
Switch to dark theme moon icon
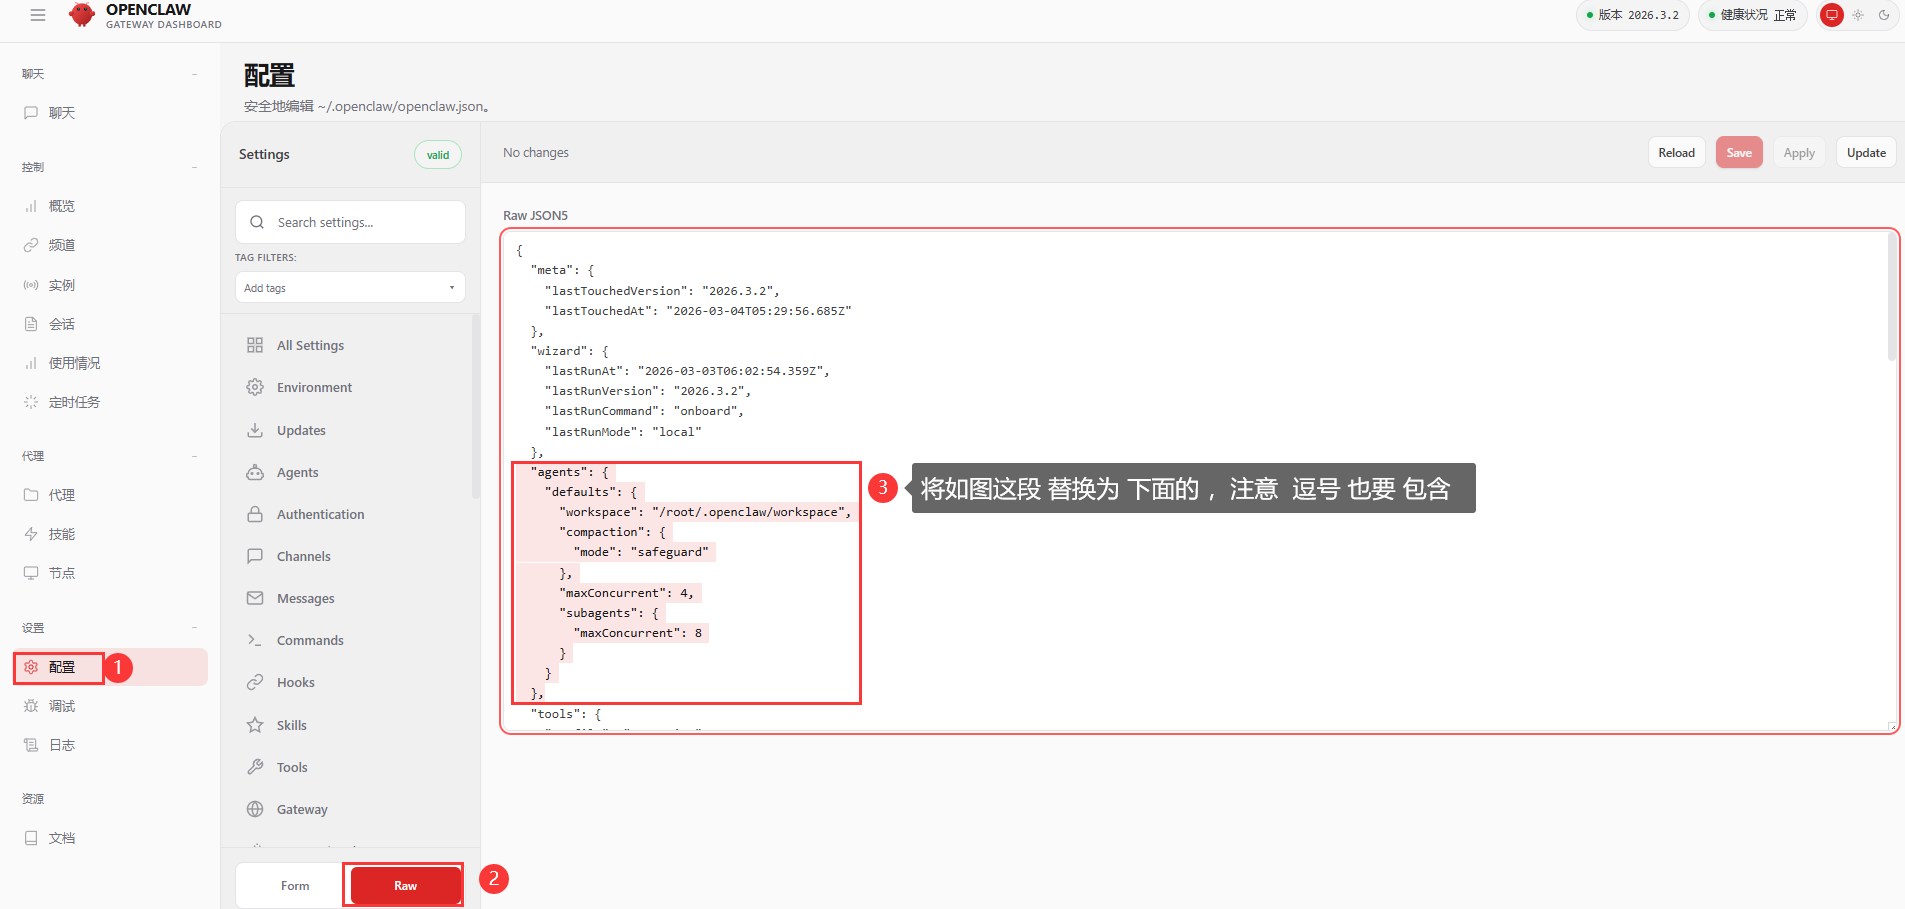click(1884, 15)
